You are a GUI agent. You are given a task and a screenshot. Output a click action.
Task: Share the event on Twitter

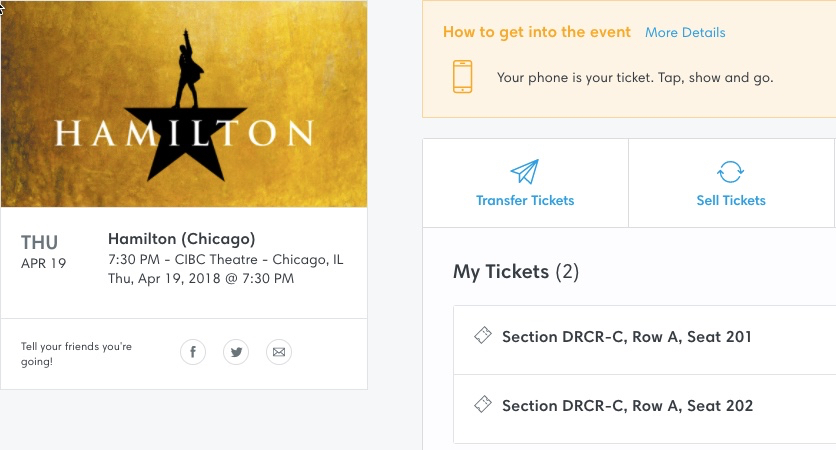(x=236, y=352)
